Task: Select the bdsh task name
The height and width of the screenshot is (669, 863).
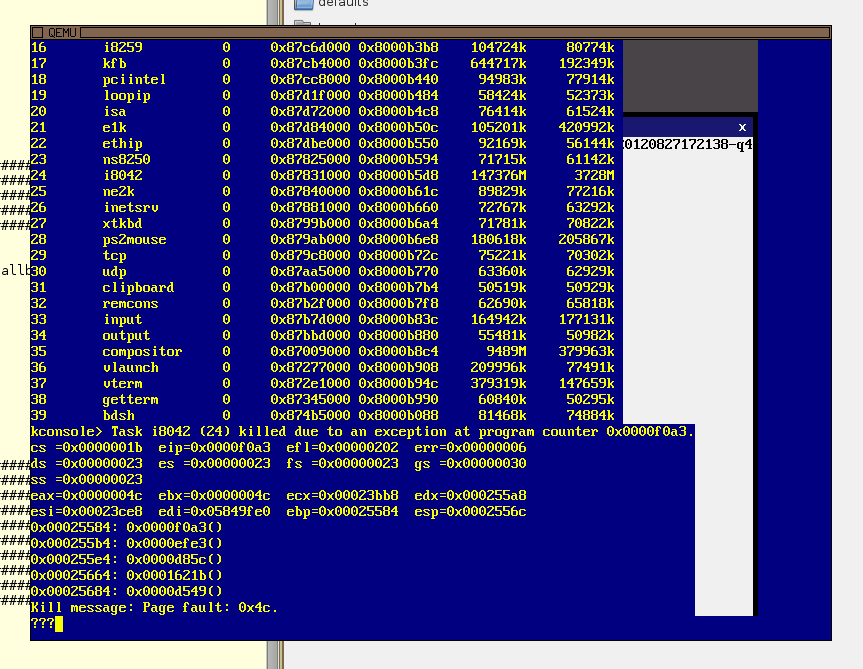Action: pyautogui.click(x=118, y=415)
